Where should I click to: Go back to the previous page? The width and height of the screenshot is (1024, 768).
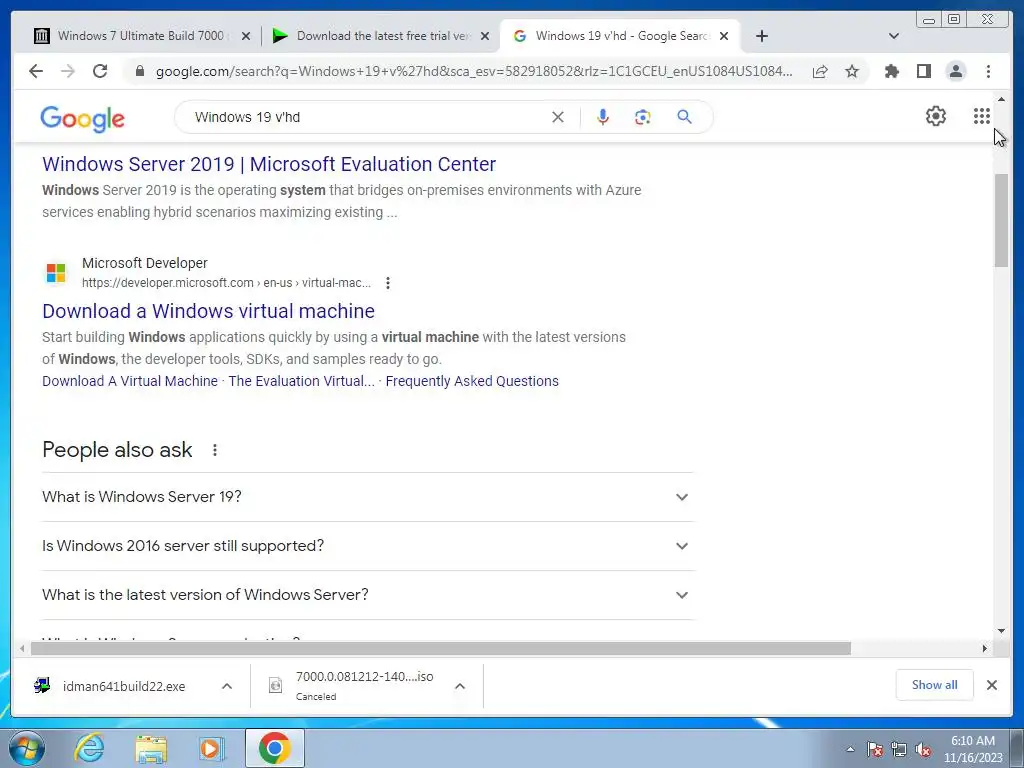(36, 71)
